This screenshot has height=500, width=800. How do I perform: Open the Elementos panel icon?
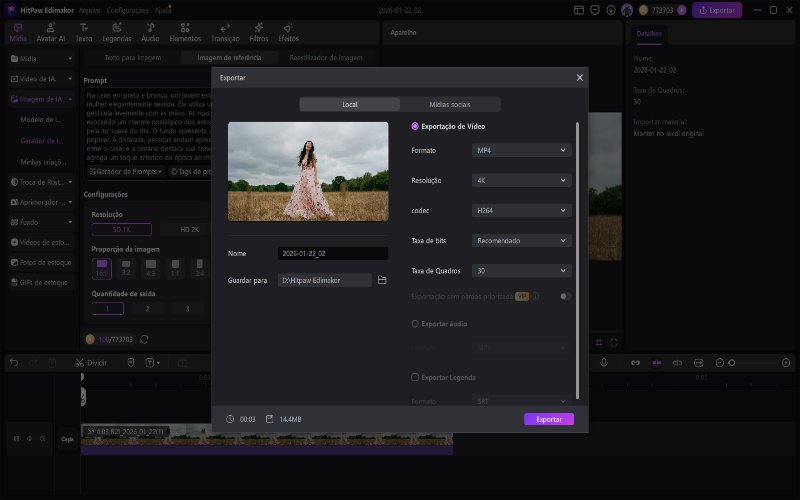[185, 31]
